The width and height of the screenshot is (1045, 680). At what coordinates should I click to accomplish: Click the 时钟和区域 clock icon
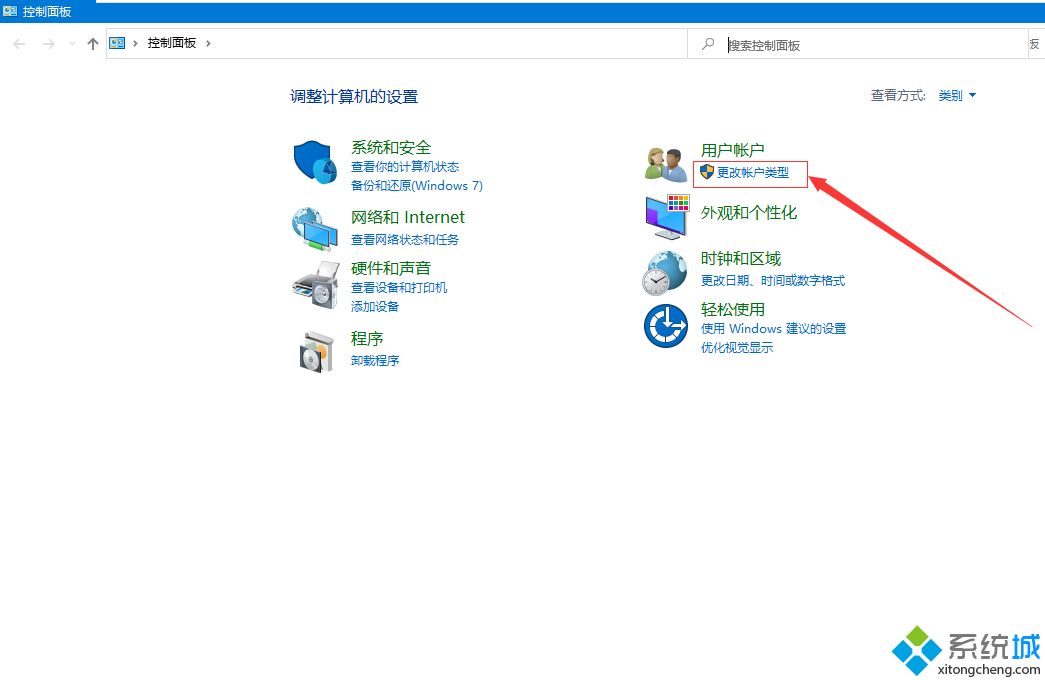664,271
